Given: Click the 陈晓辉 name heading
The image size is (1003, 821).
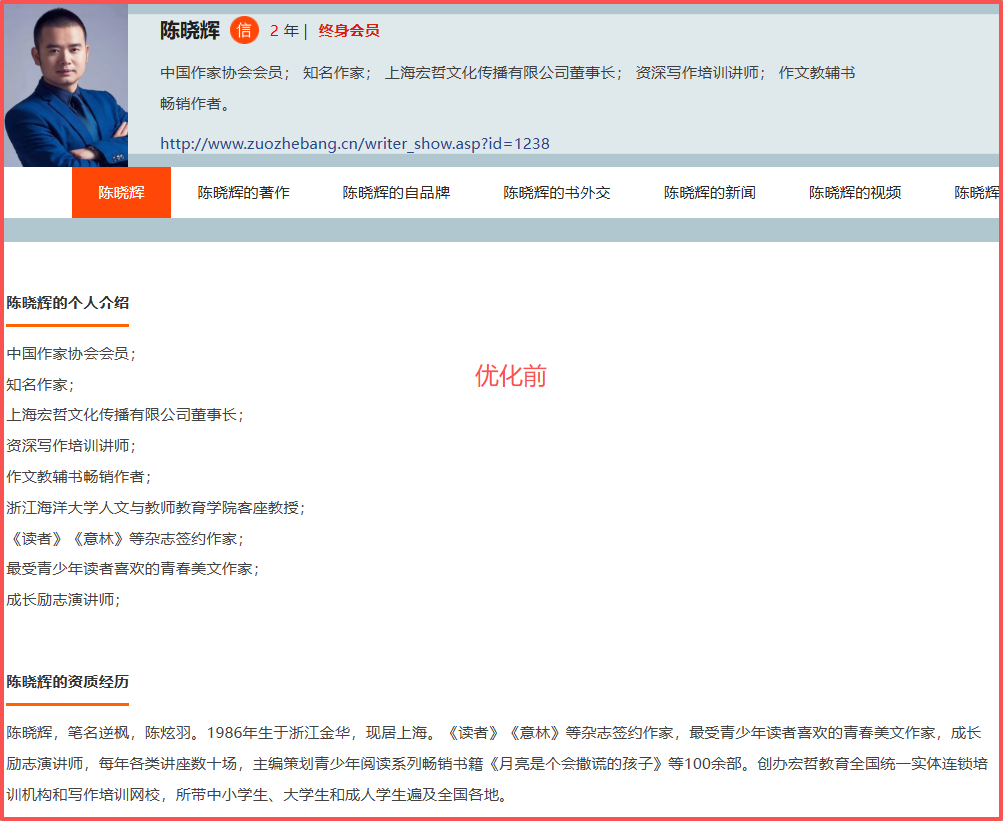Looking at the screenshot, I should point(190,30).
